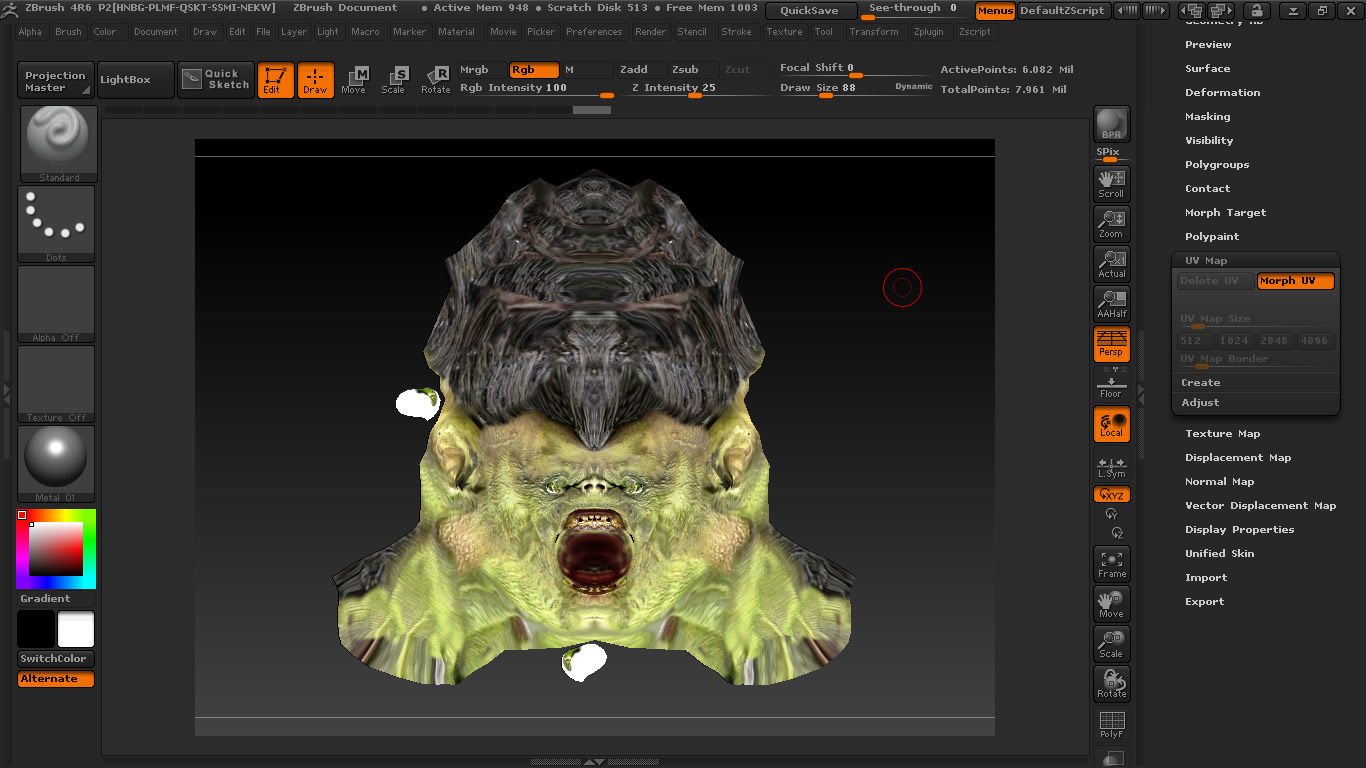
Task: Open the Zplugin menu
Action: coord(928,32)
